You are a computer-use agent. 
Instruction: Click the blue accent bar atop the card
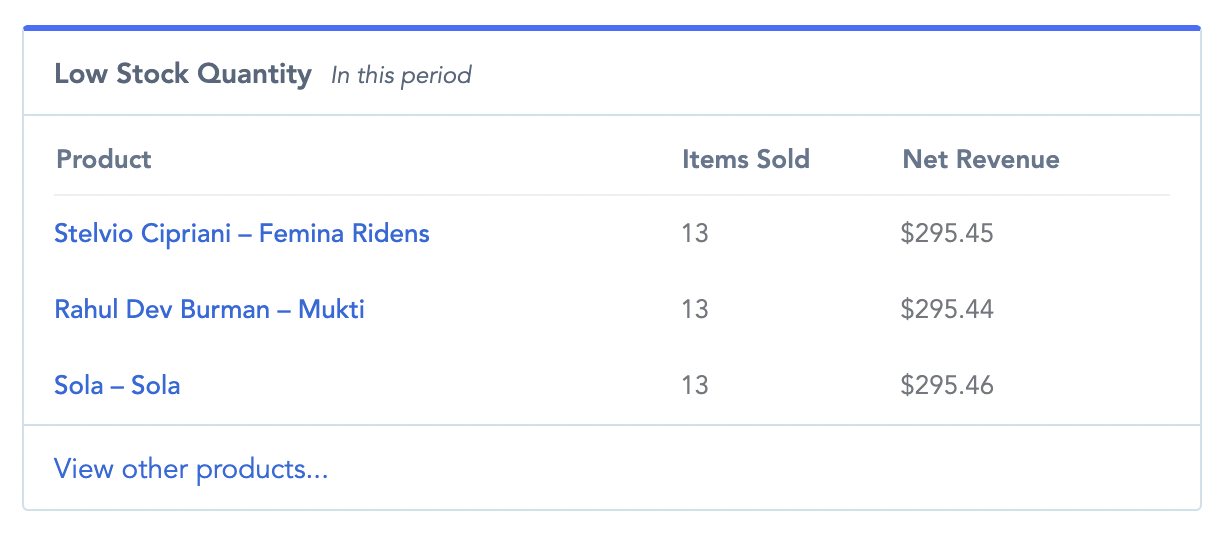click(612, 28)
